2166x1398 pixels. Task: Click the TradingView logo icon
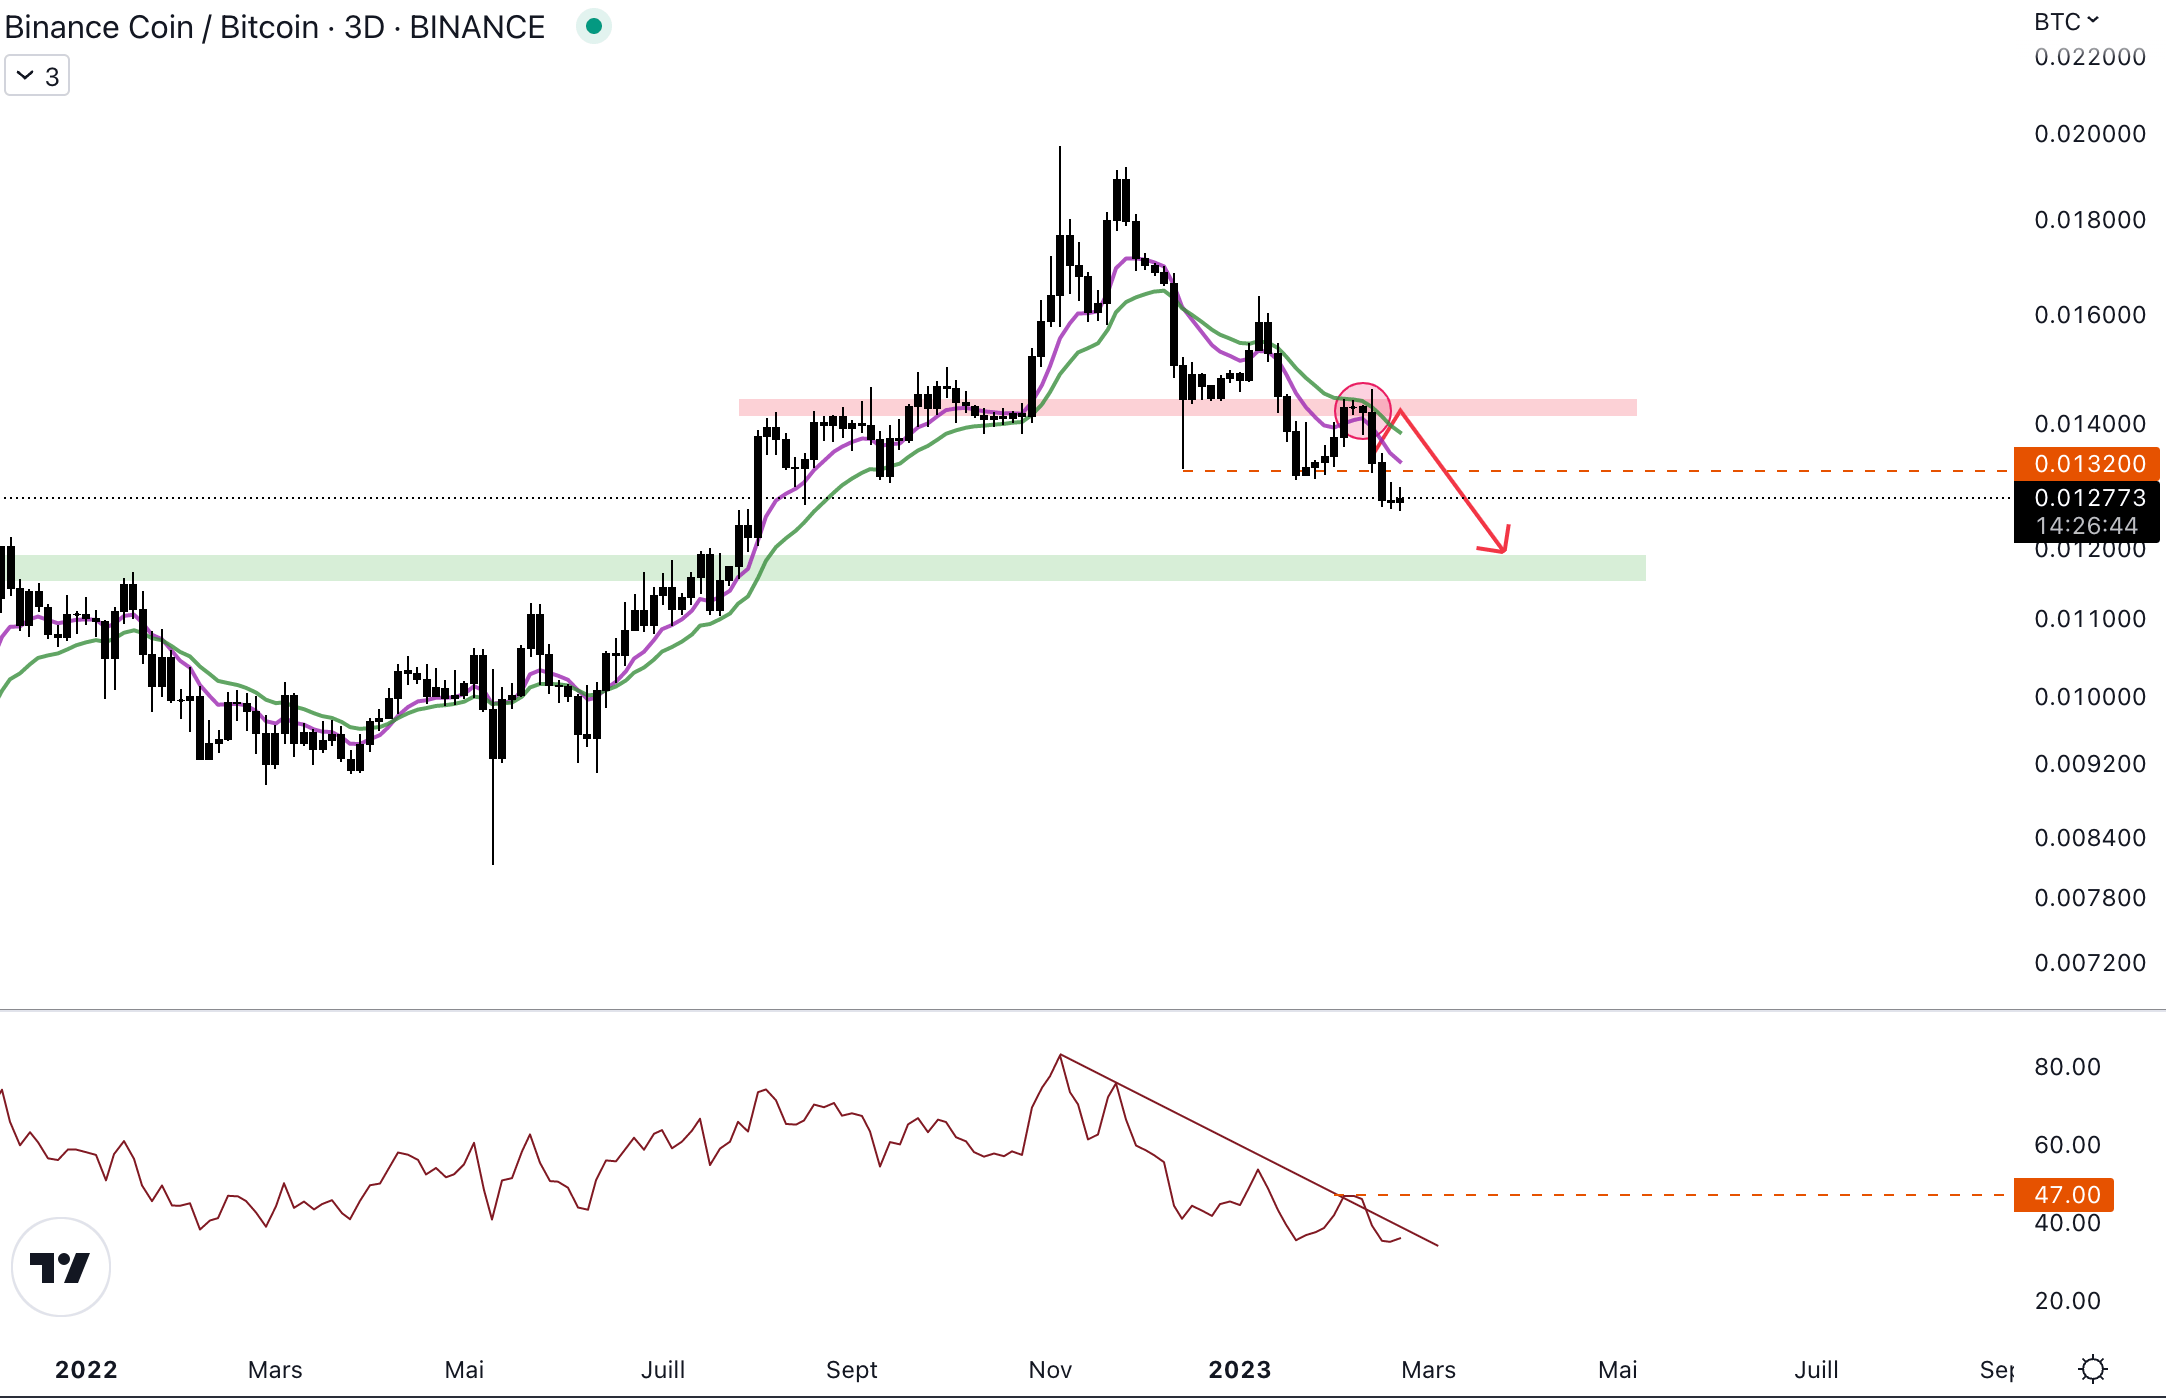coord(60,1267)
